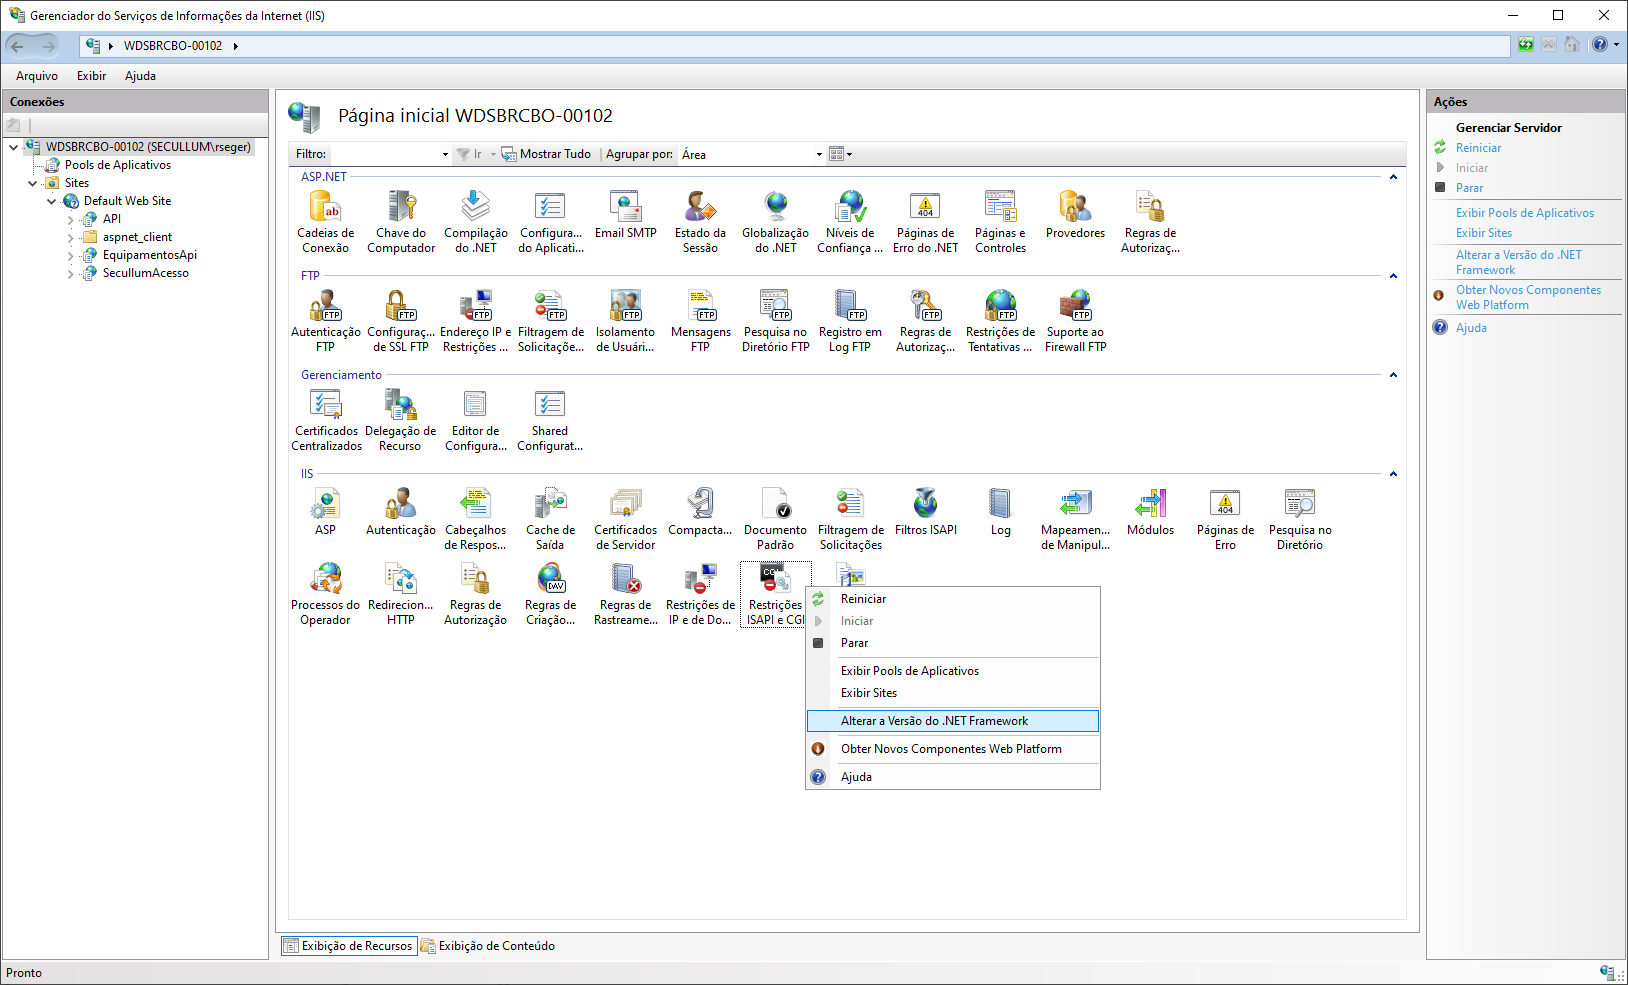Viewport: 1628px width, 985px height.
Task: Click Mostrar Tudo button in filter bar
Action: [x=554, y=154]
